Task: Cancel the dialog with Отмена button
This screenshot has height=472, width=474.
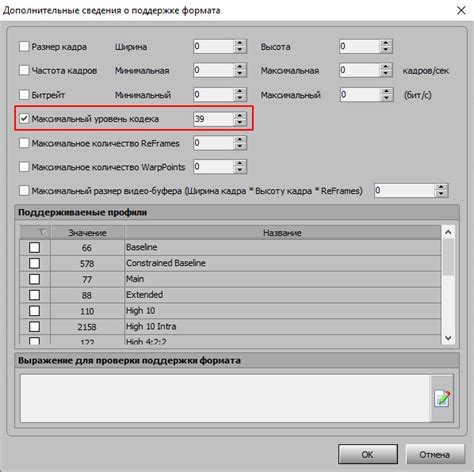Action: coord(435,454)
